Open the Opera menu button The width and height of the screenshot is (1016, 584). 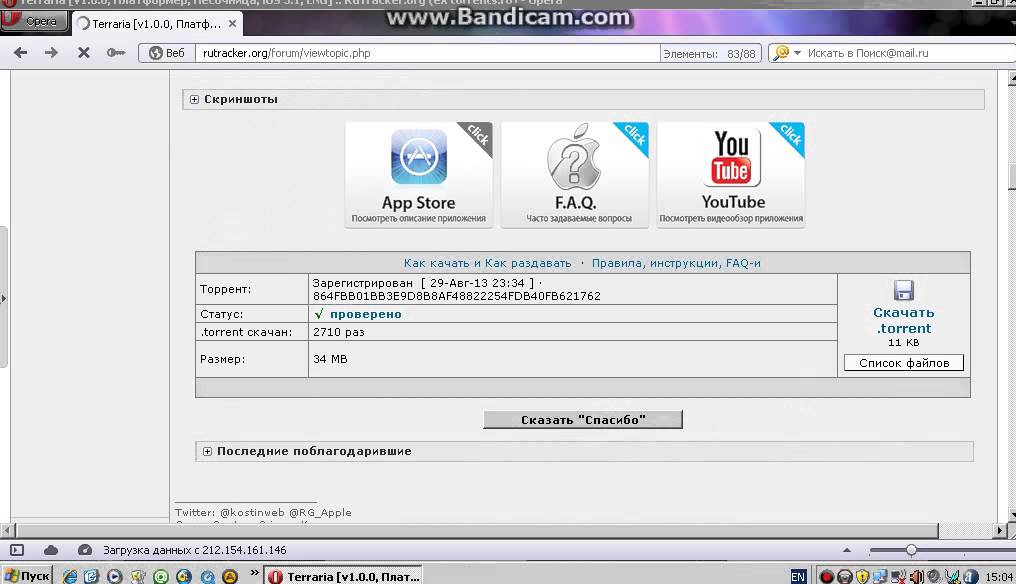click(x=34, y=21)
